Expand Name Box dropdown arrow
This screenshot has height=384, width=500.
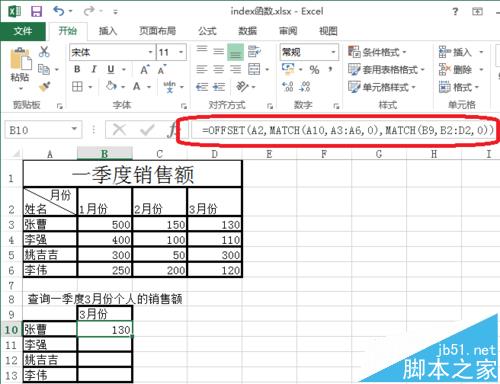(x=74, y=129)
